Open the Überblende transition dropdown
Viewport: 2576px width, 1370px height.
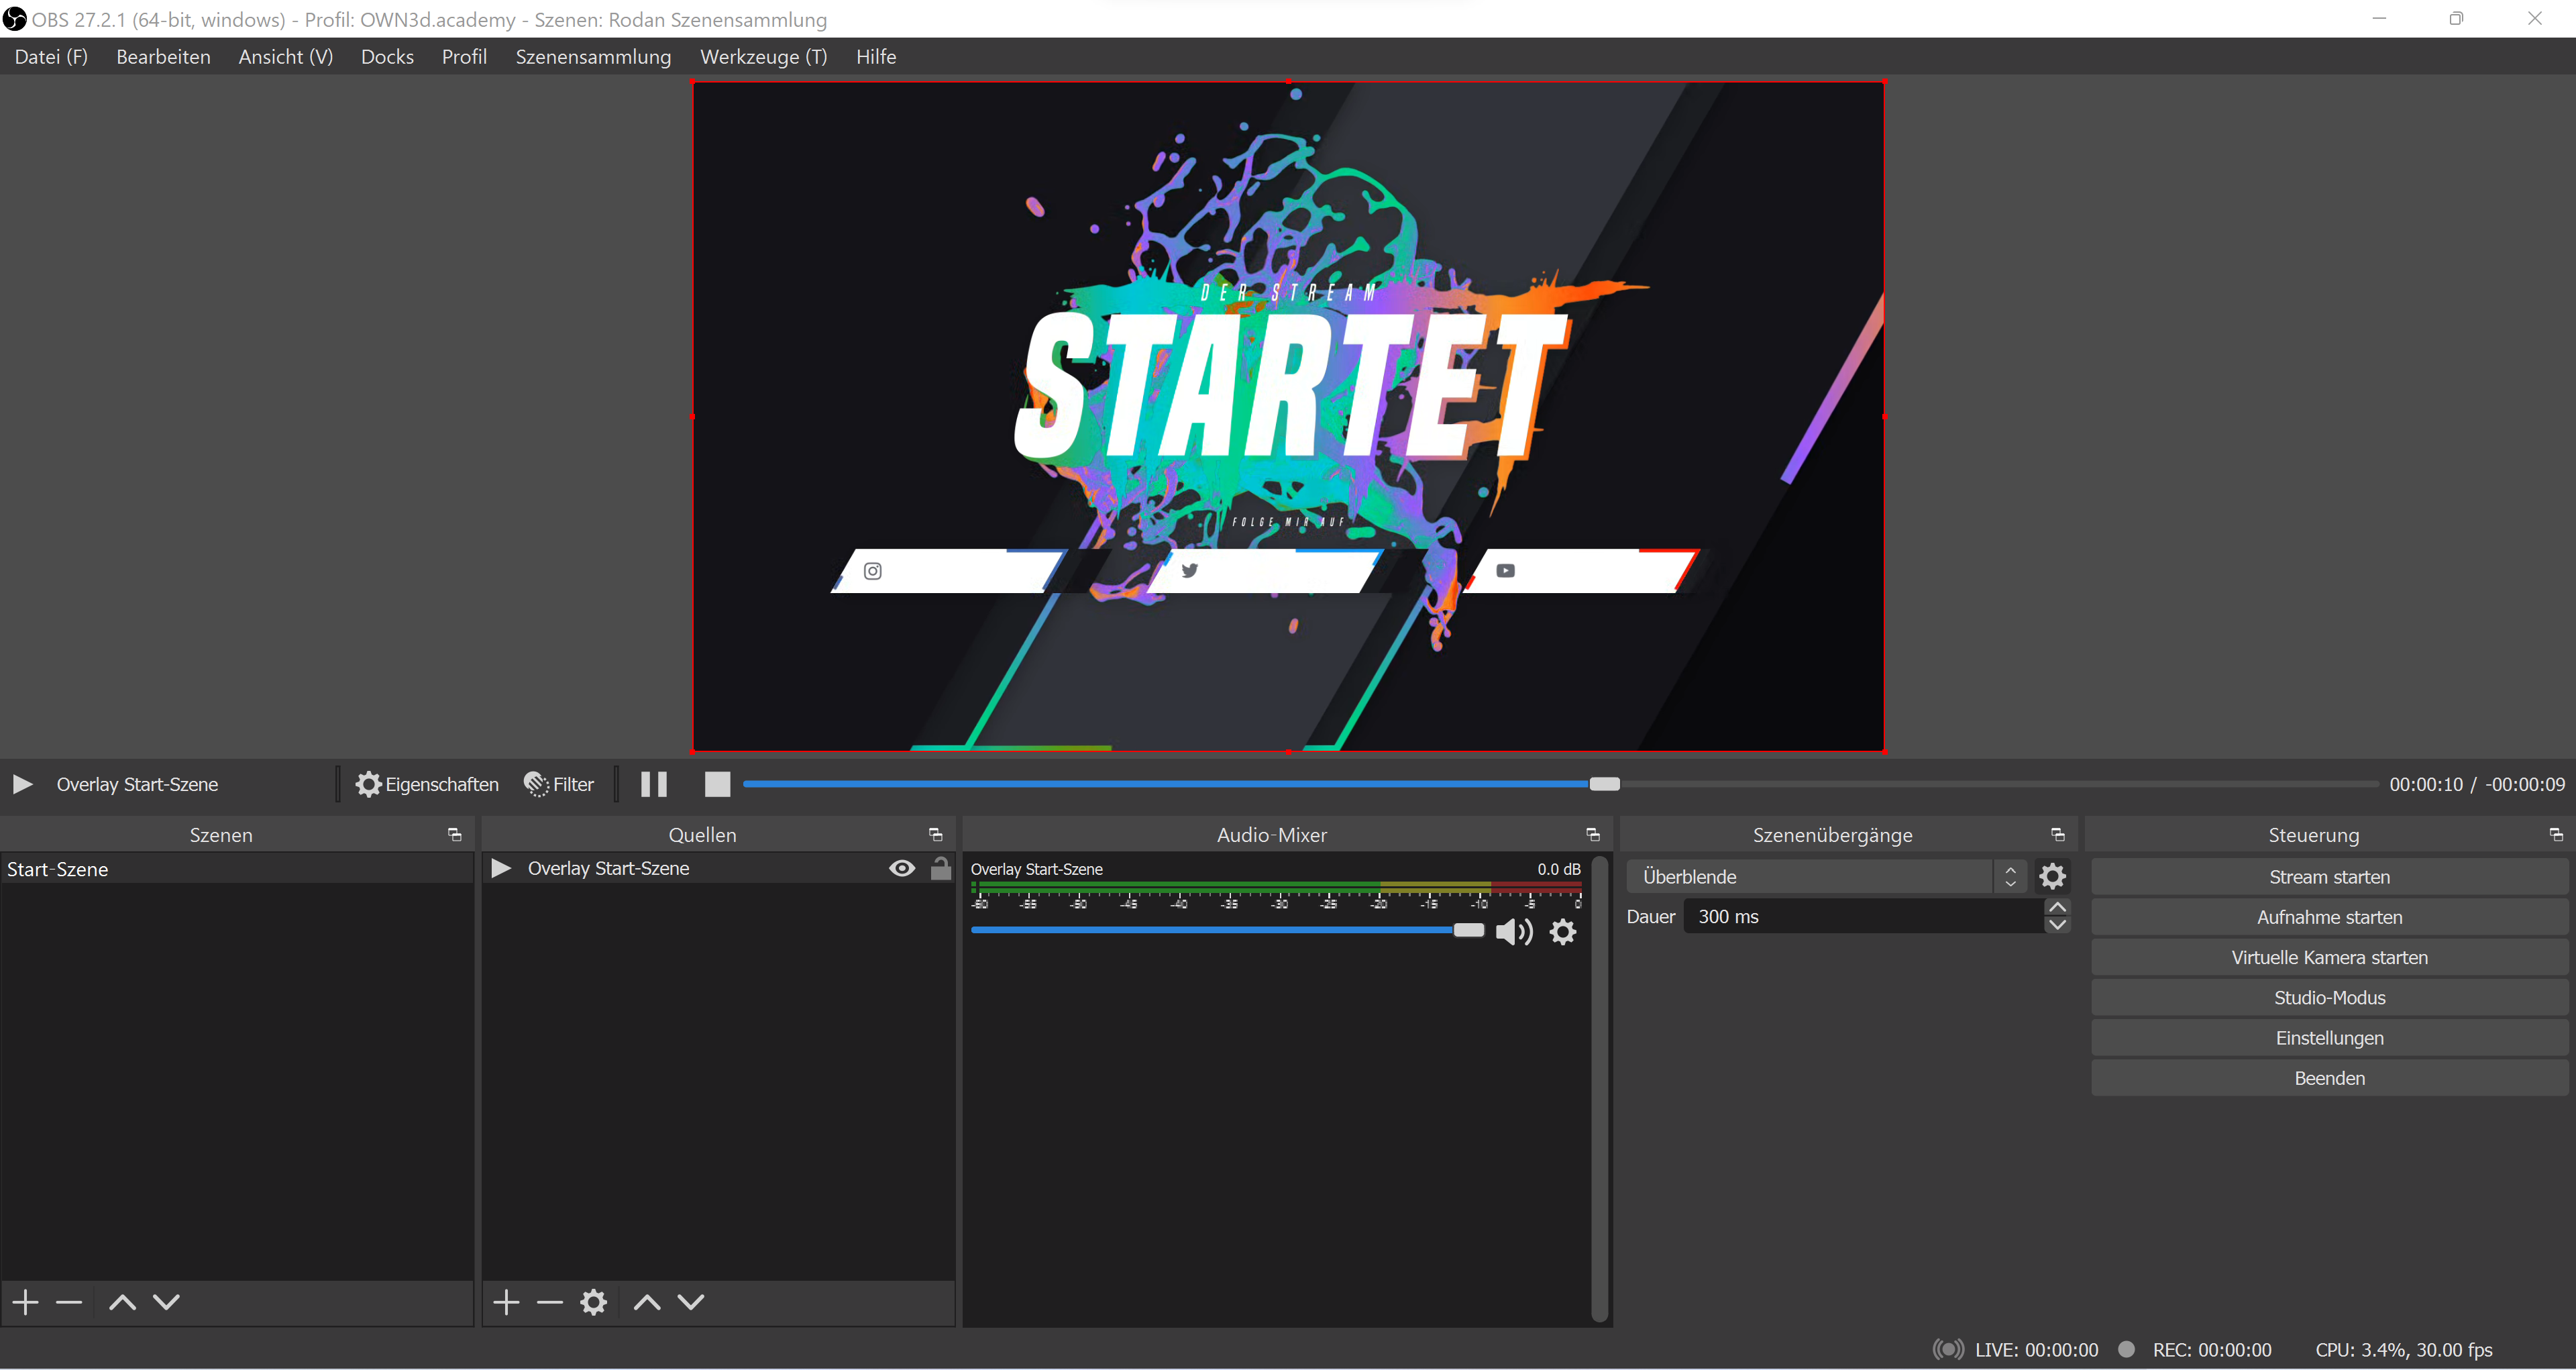(2010, 876)
